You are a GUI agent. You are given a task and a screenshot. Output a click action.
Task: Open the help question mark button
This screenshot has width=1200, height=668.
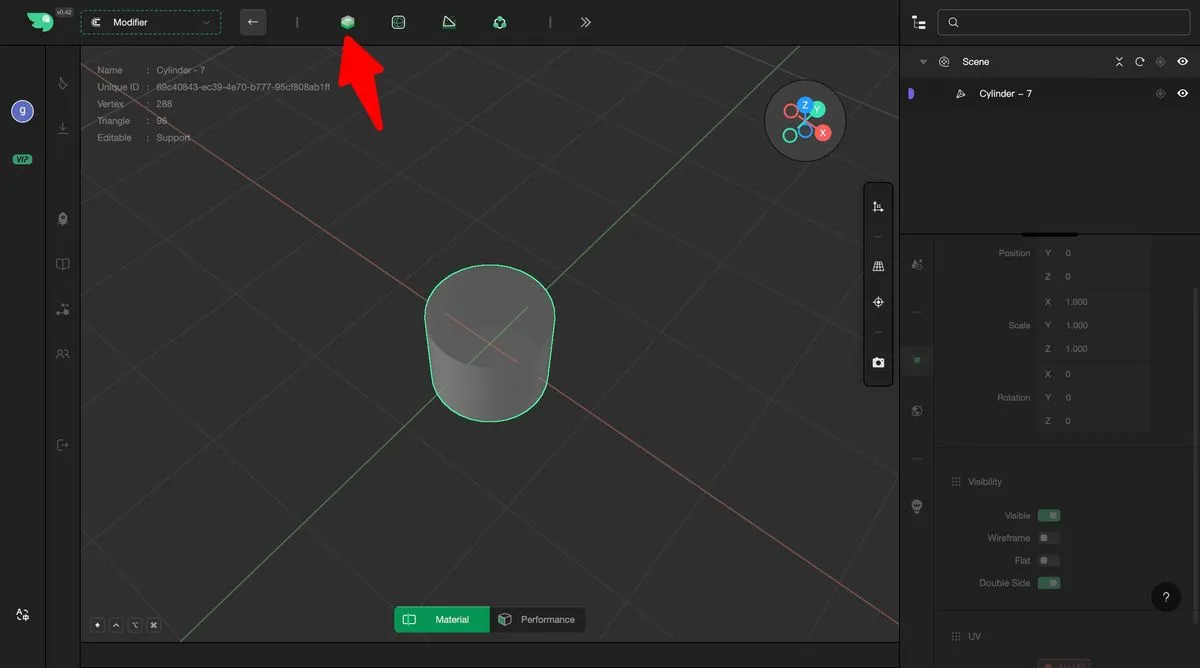(x=1165, y=597)
